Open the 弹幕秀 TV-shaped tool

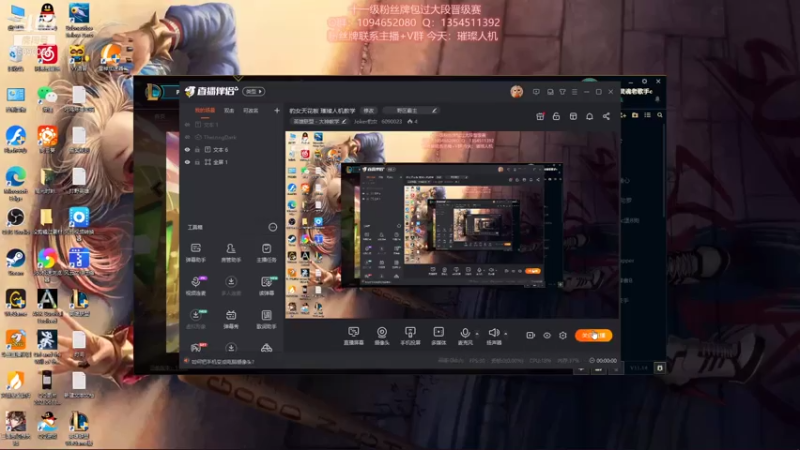coord(231,319)
